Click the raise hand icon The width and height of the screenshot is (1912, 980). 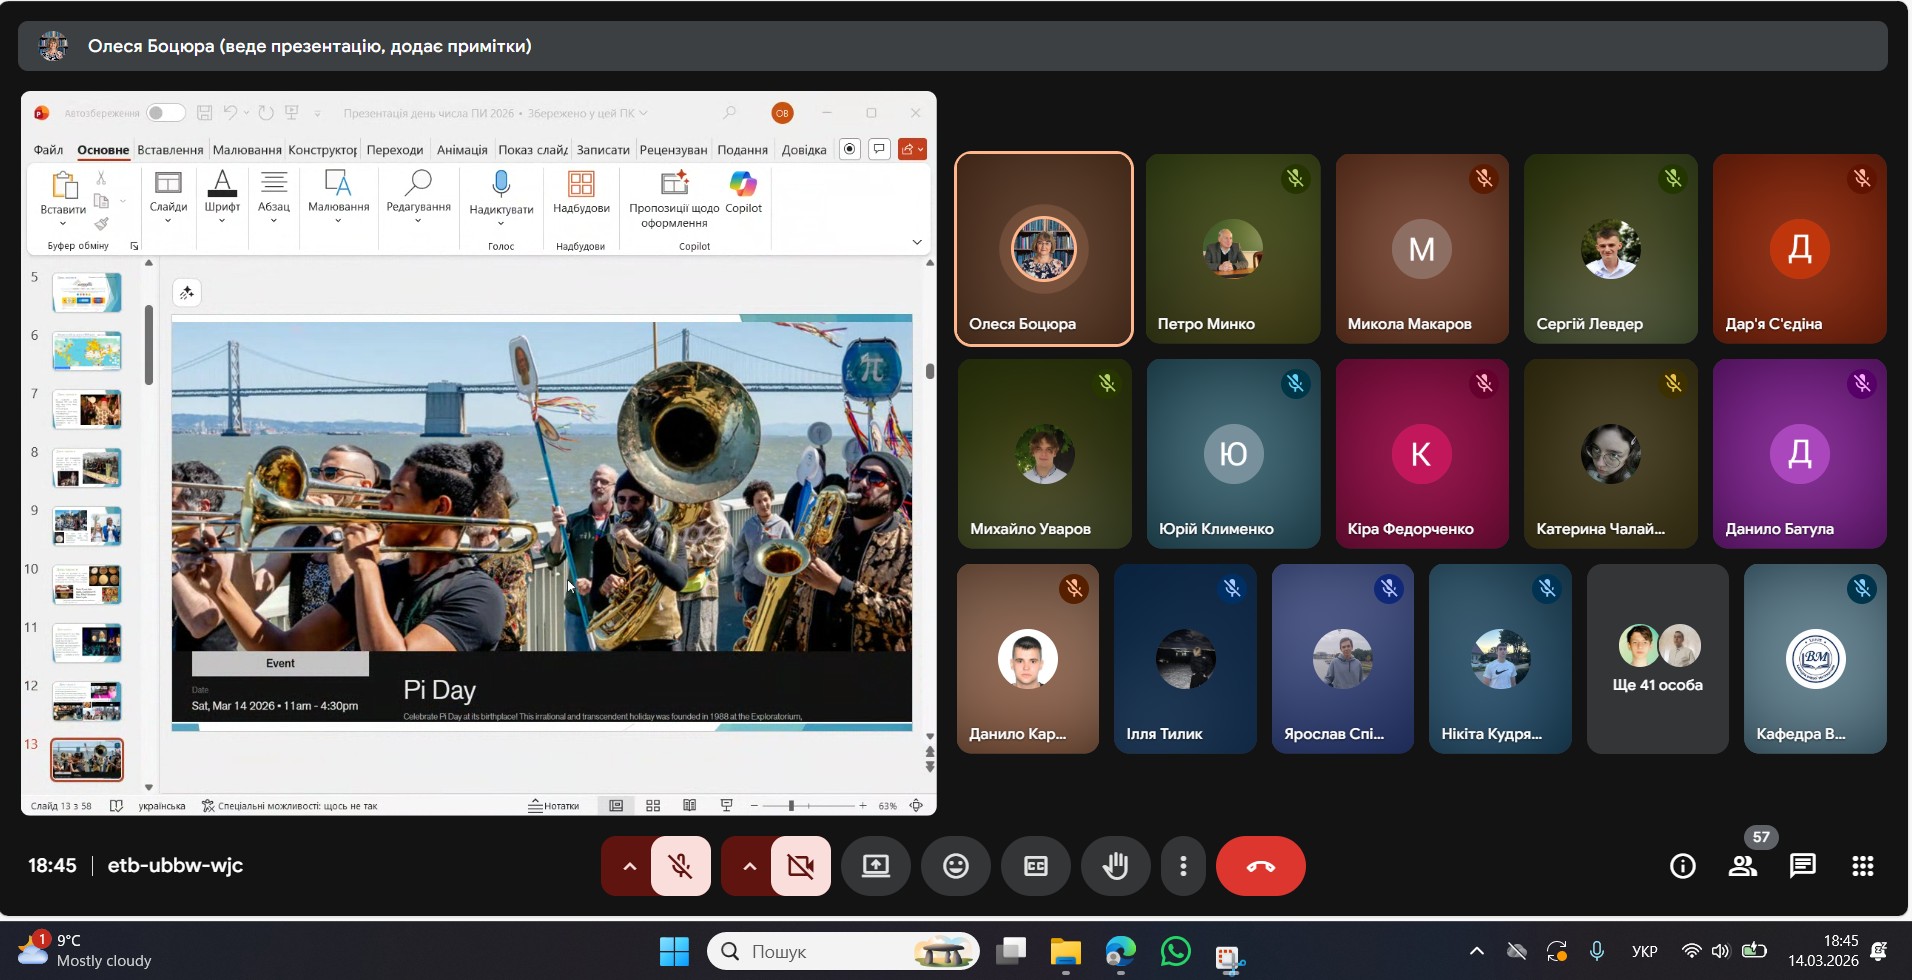(x=1115, y=866)
